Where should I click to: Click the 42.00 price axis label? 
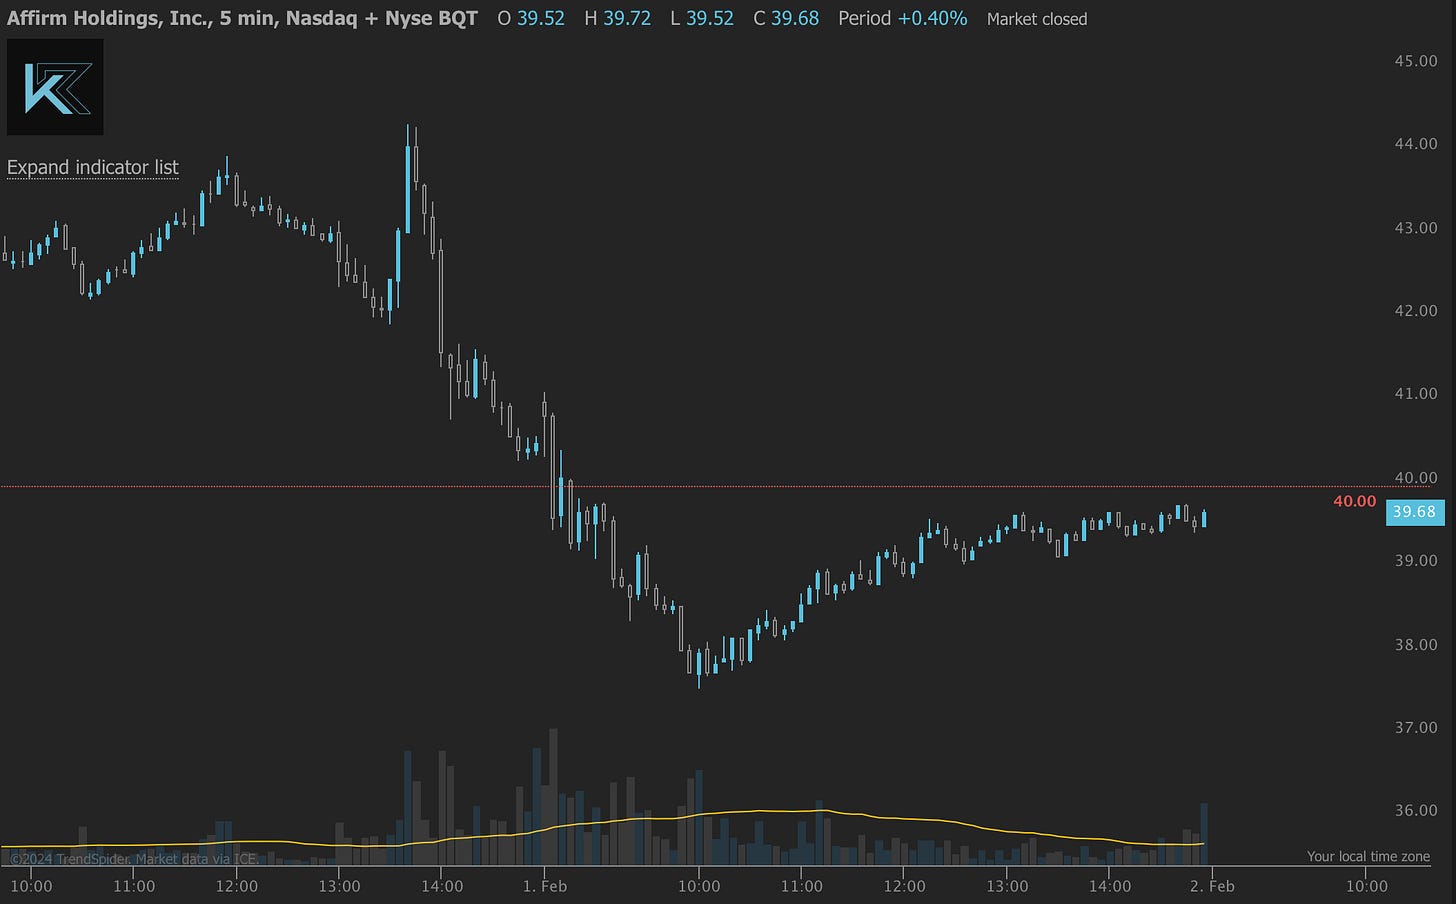click(1416, 311)
